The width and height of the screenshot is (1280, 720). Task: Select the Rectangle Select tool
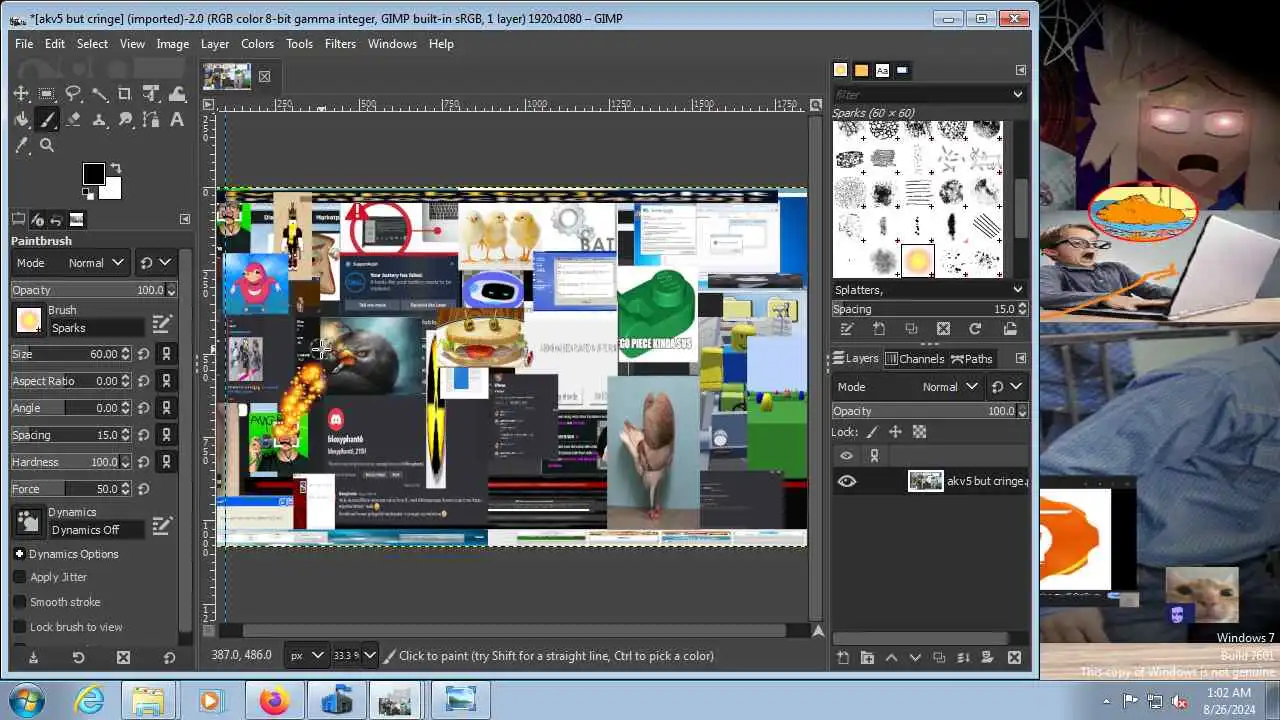point(47,94)
